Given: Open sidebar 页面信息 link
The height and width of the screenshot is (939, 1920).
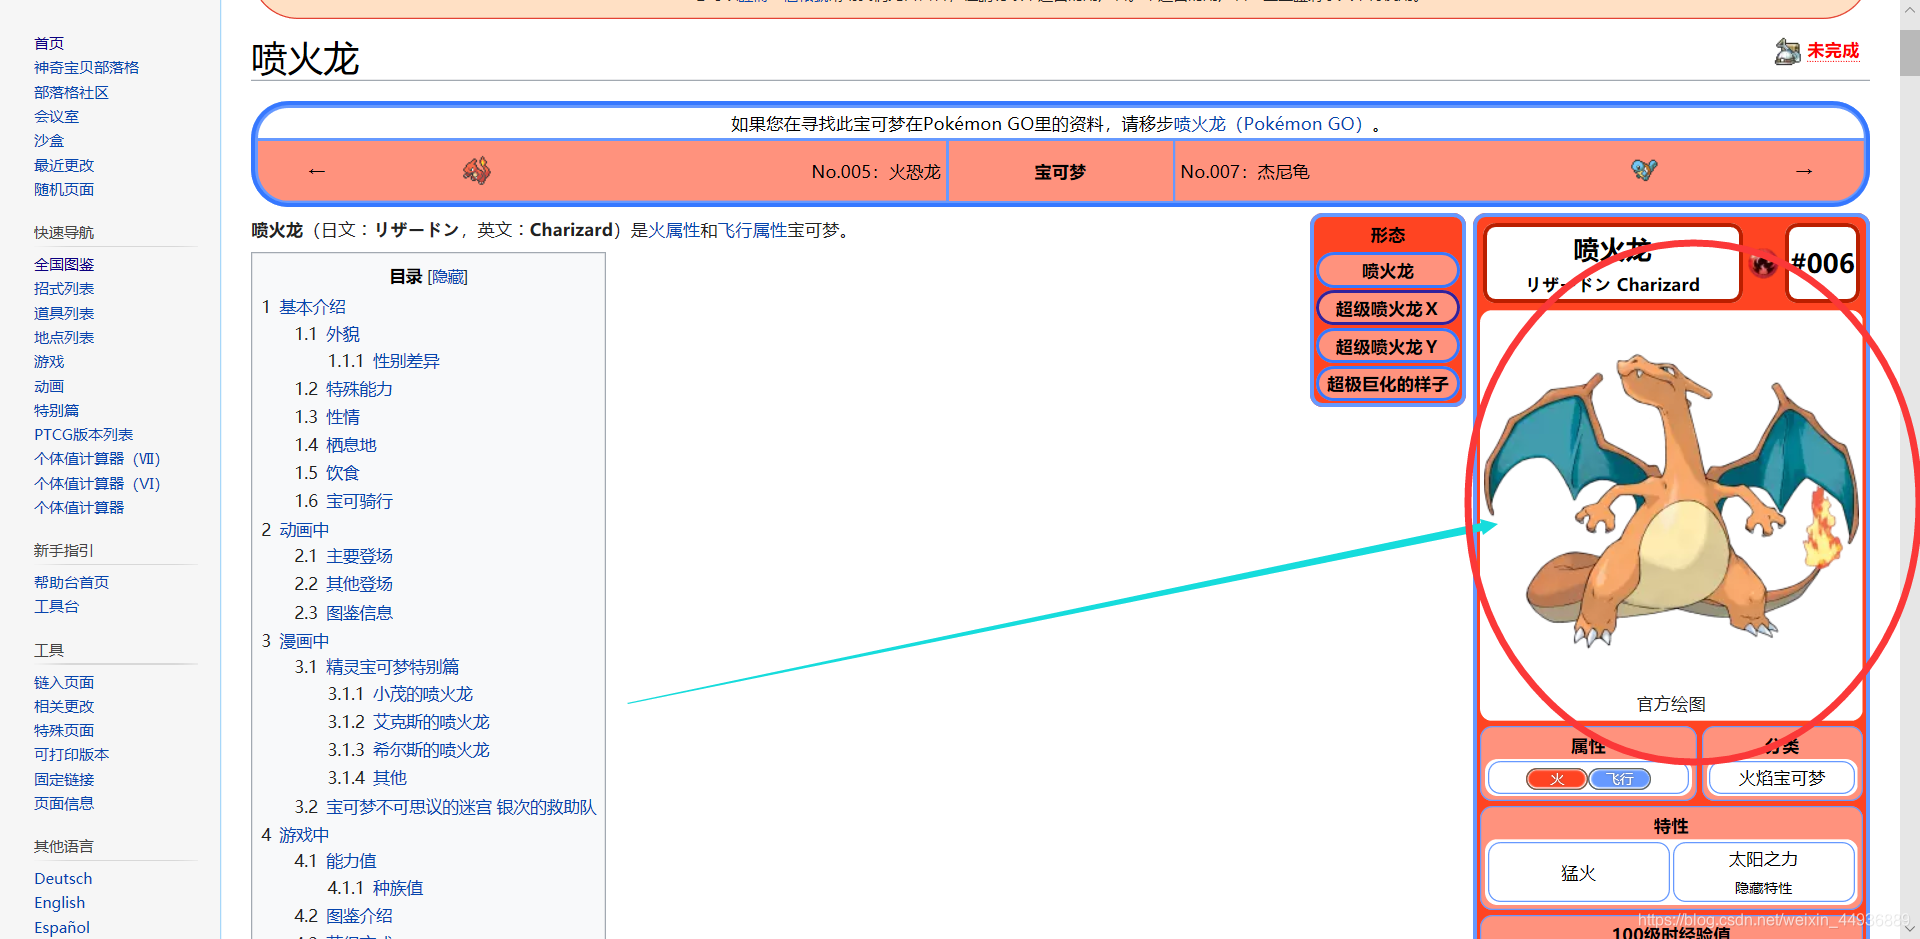Looking at the screenshot, I should pyautogui.click(x=64, y=803).
